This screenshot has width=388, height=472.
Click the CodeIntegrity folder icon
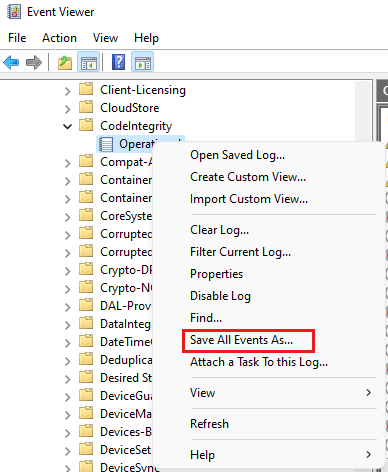(86, 125)
